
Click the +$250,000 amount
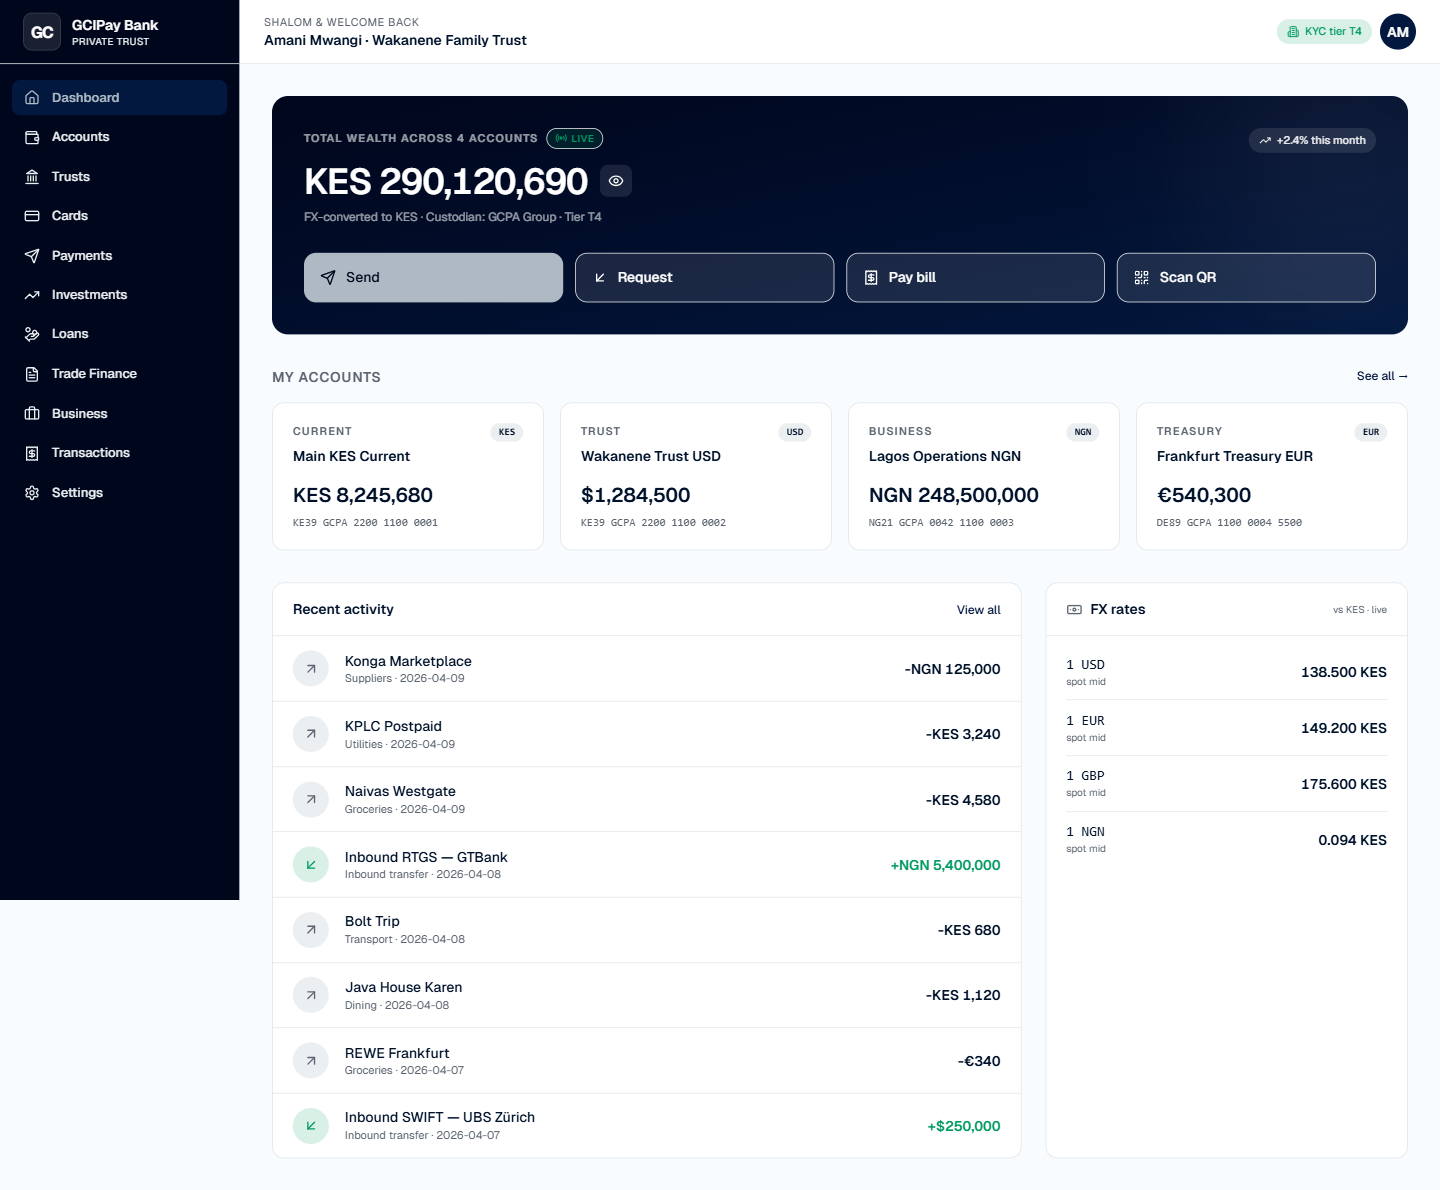point(964,1126)
